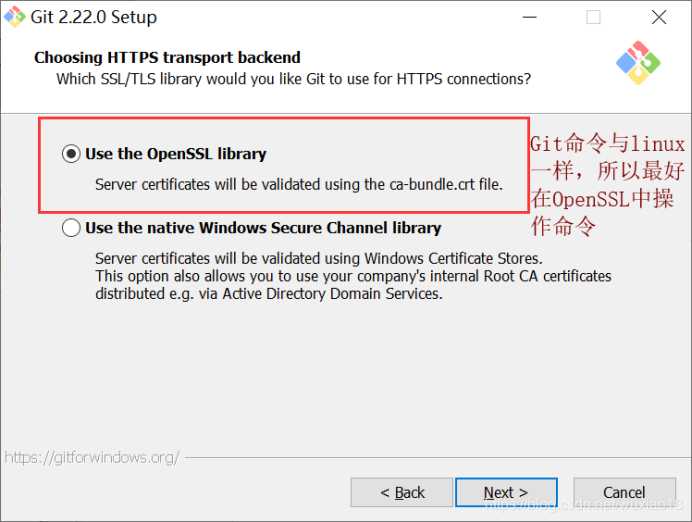
Task: Click the Windows Certificate Stores description line
Action: [x=319, y=258]
